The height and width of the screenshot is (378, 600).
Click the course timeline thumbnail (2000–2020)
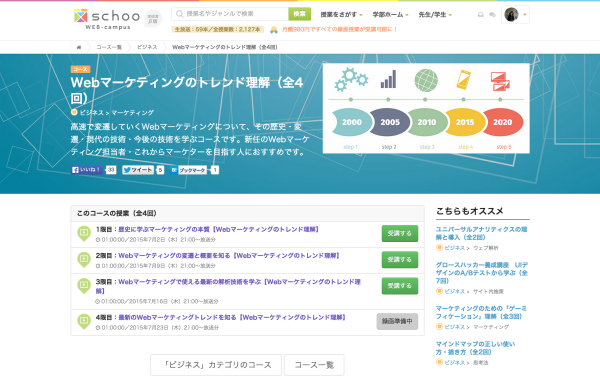[x=426, y=108]
